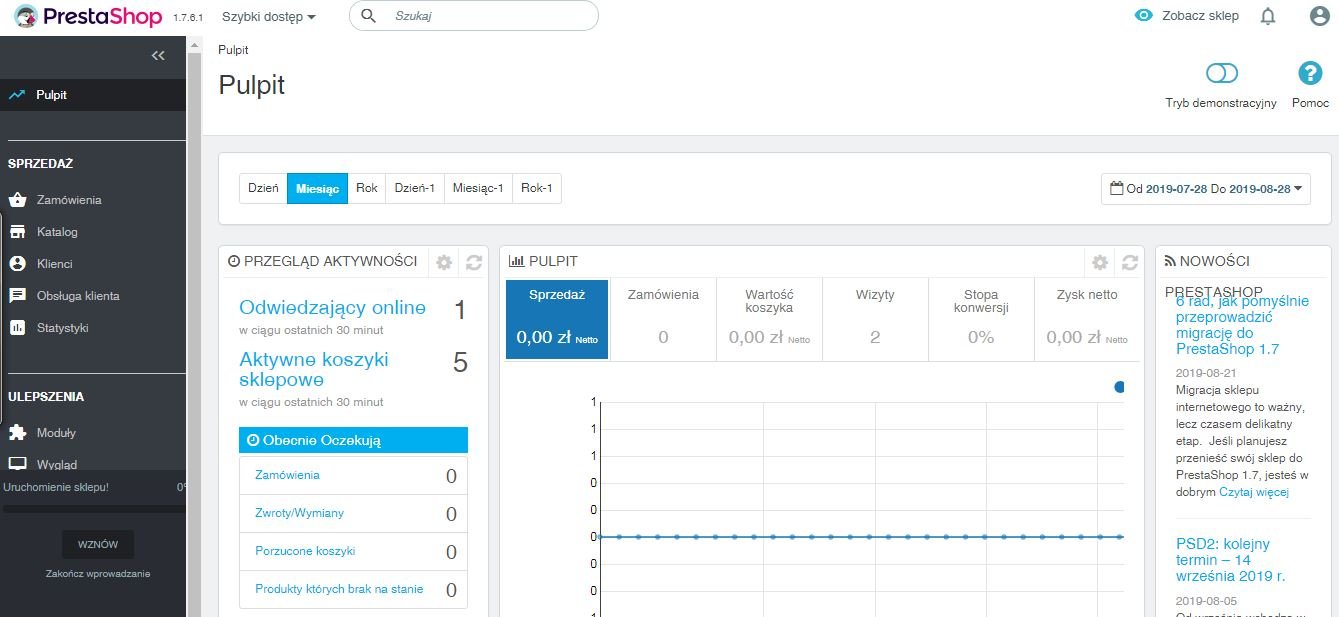Open PSD2 kolejny termin news article
Viewport: 1339px width, 617px height.
pyautogui.click(x=1231, y=560)
